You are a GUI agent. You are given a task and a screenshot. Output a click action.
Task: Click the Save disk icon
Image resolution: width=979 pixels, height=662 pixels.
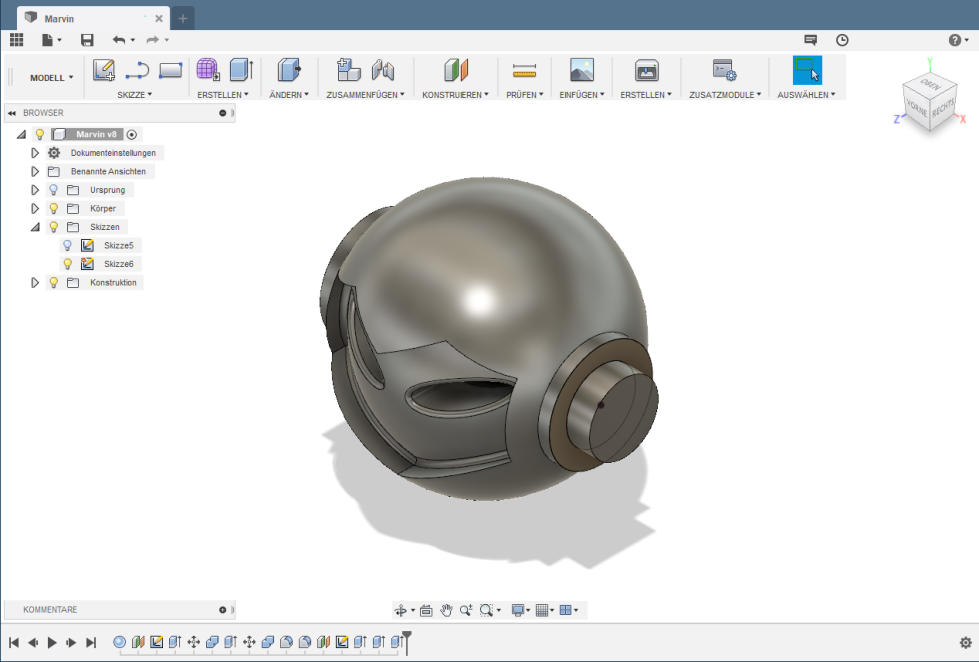(87, 40)
